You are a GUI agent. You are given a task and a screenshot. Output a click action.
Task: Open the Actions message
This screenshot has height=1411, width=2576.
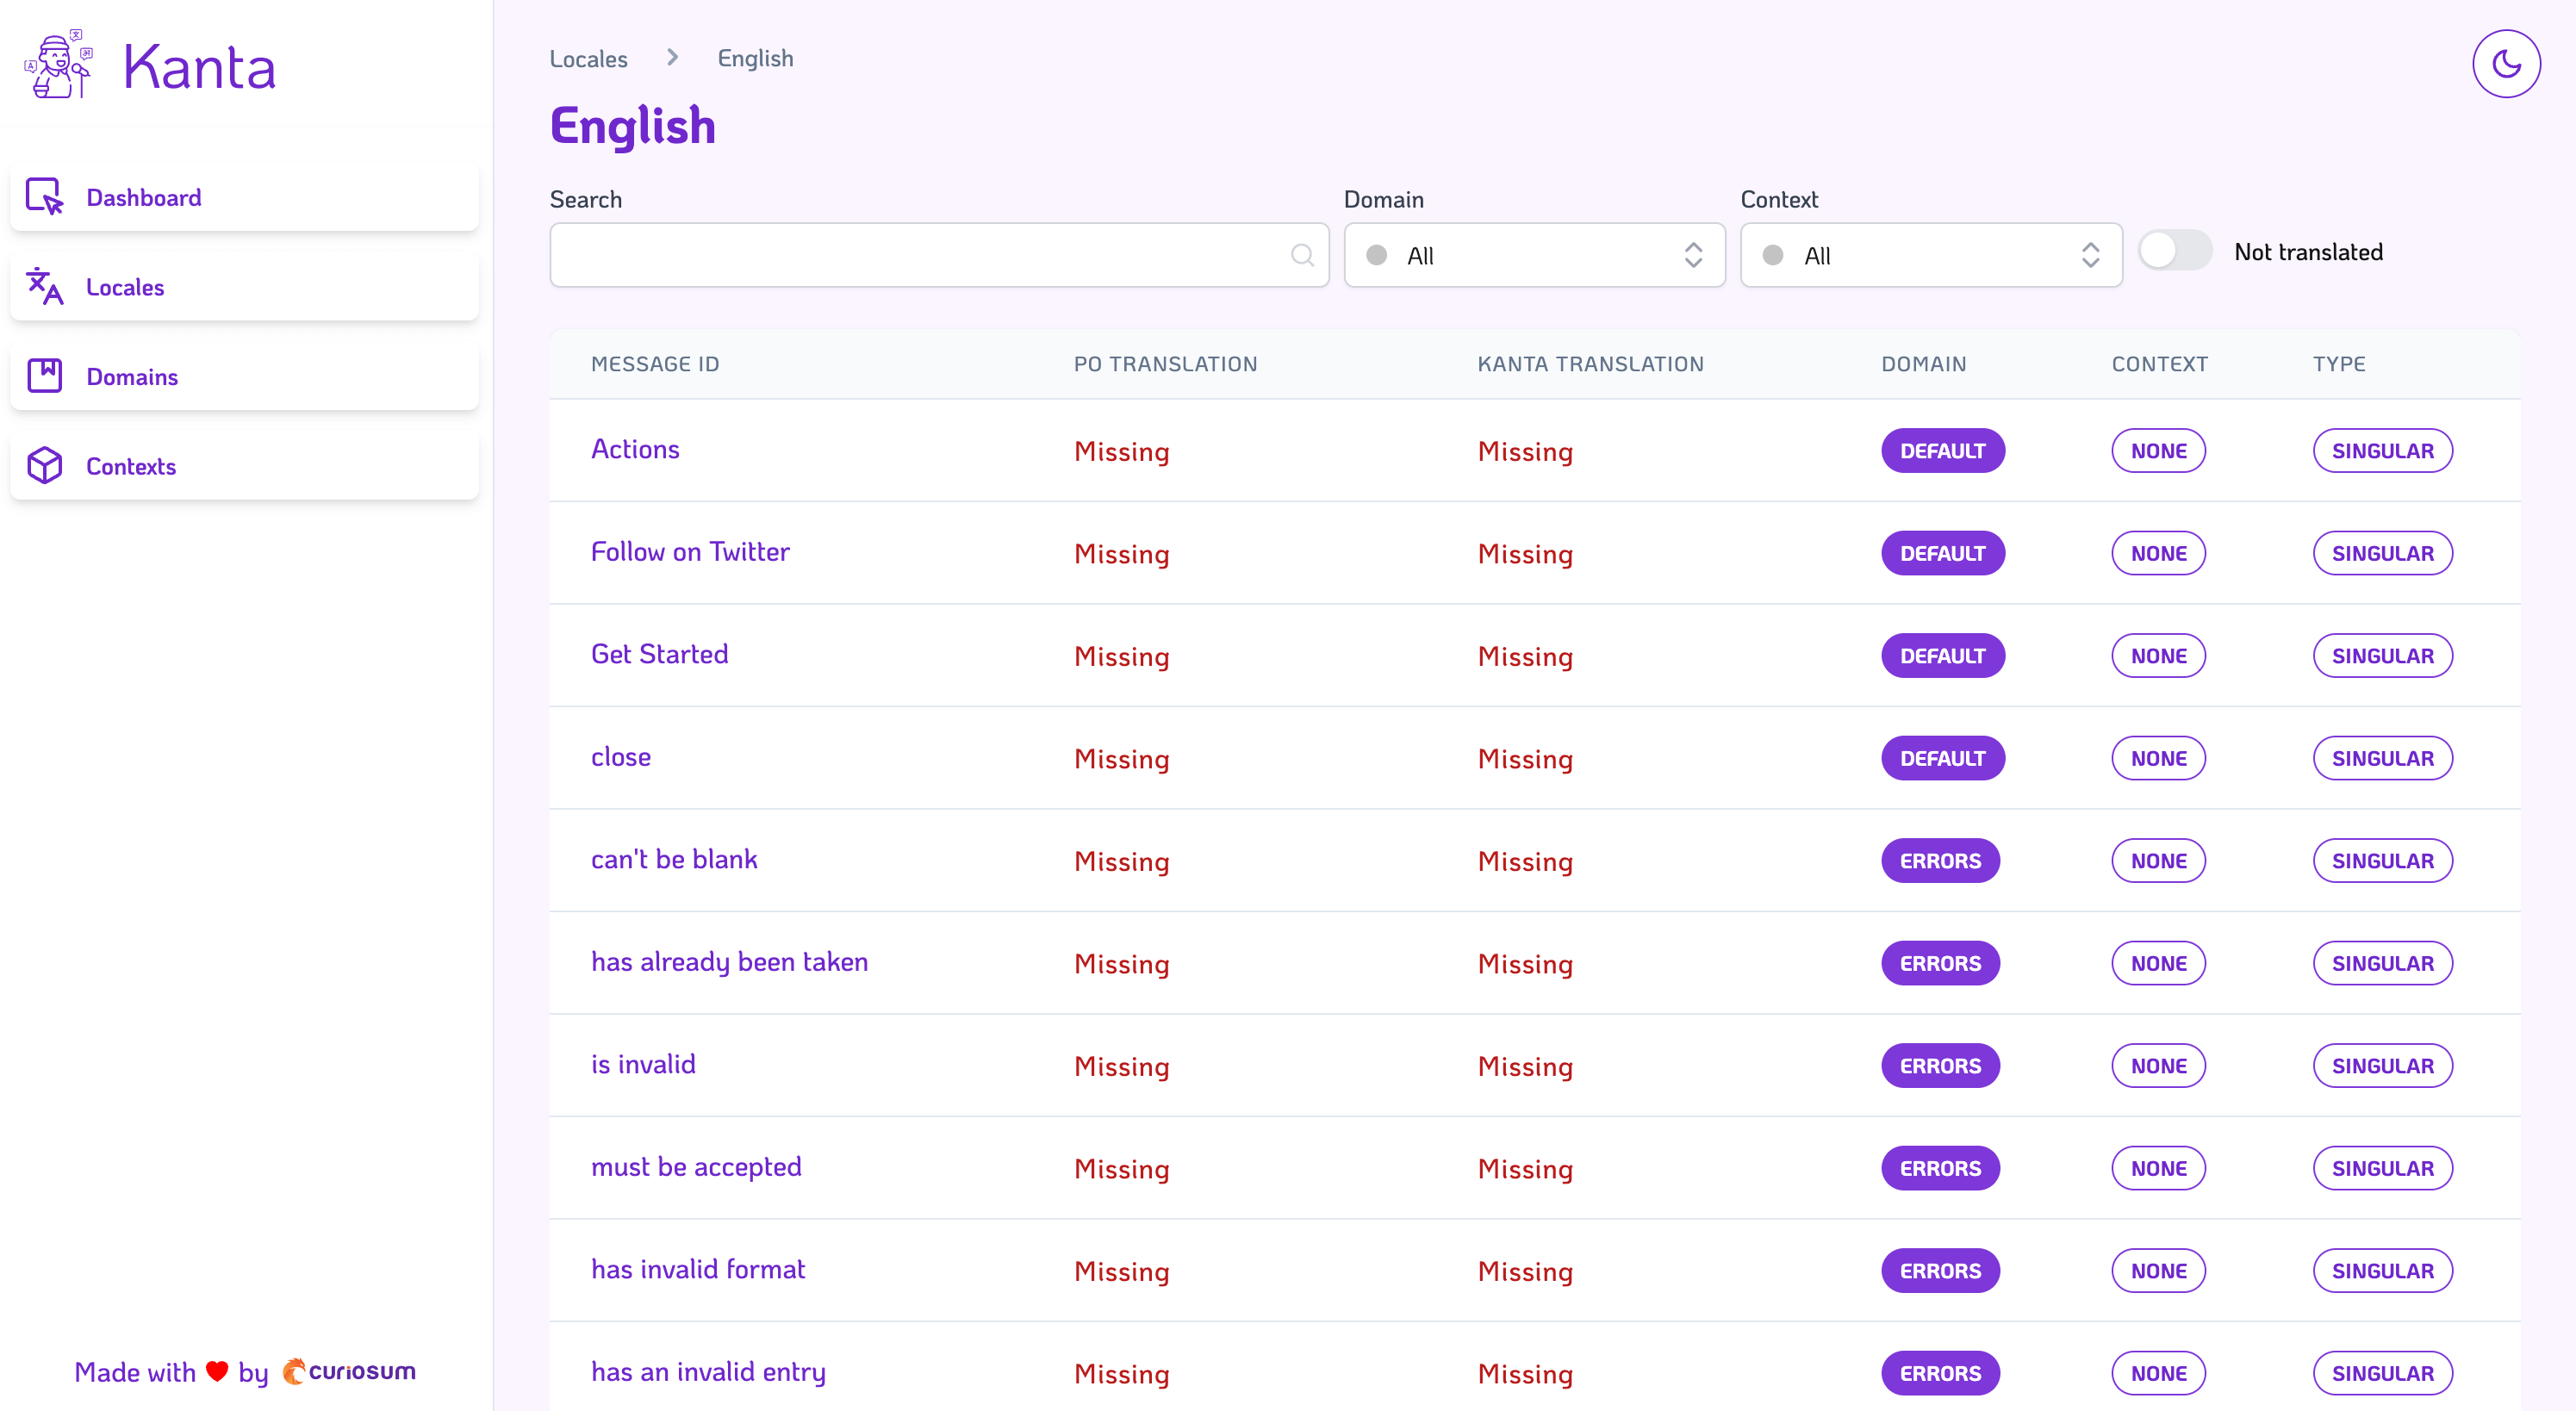coord(635,449)
